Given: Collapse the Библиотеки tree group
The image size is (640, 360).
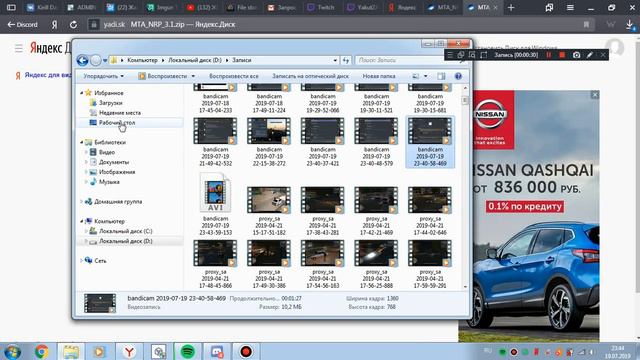Looking at the screenshot, I should [x=81, y=142].
